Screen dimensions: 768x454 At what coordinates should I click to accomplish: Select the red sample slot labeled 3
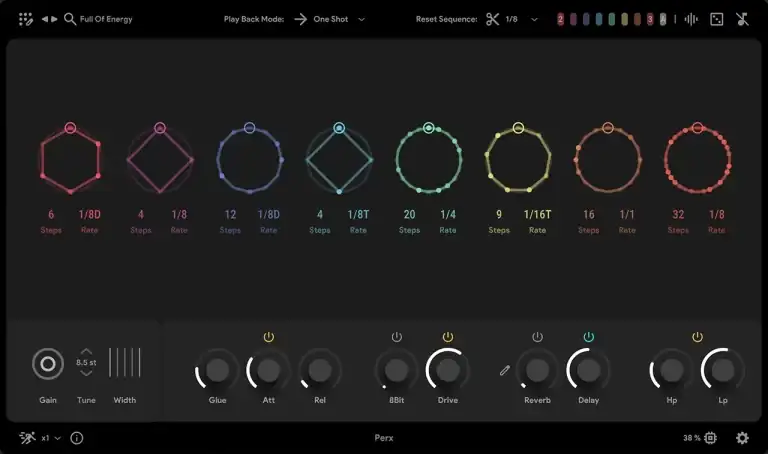click(650, 20)
